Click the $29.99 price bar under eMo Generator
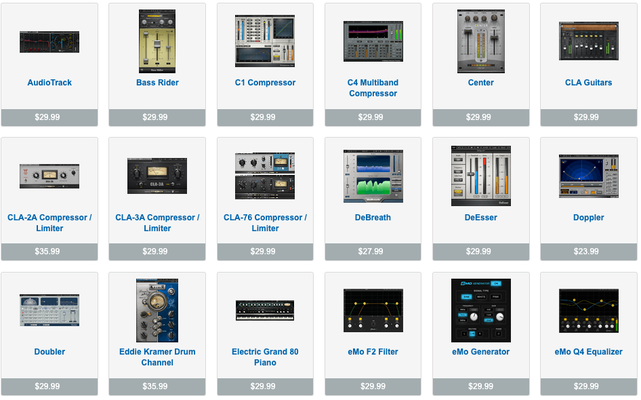The image size is (641, 400). click(x=481, y=387)
